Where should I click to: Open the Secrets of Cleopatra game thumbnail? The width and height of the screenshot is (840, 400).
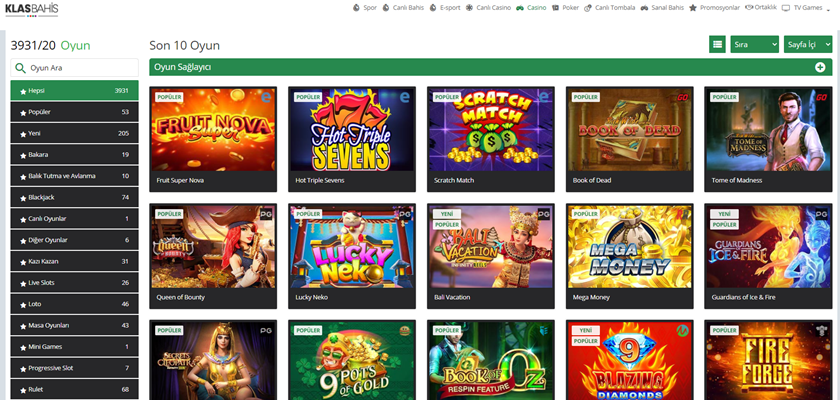213,361
